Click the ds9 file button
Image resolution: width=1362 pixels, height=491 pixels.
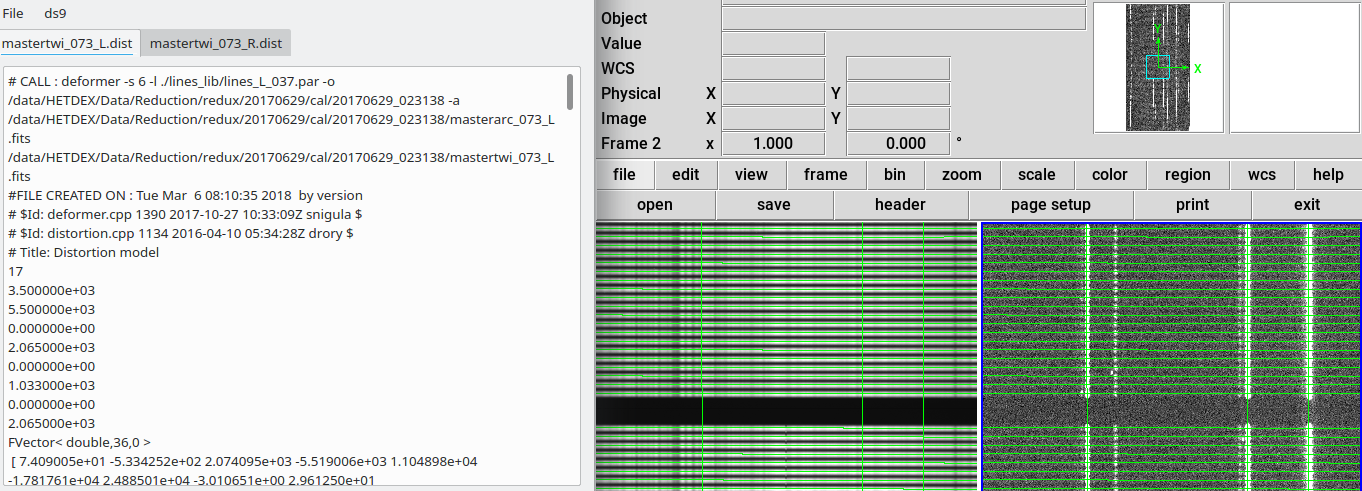625,175
